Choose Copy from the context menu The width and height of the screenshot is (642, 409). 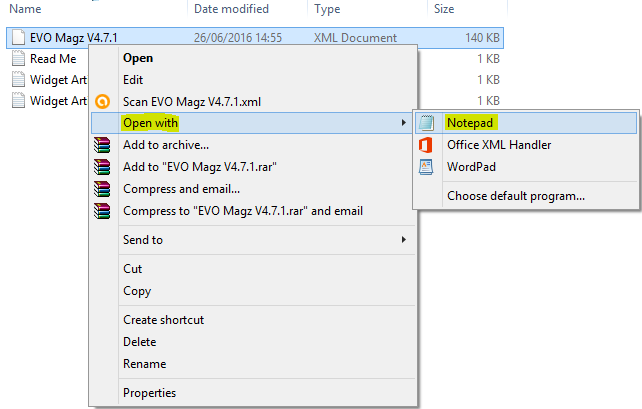coord(137,291)
